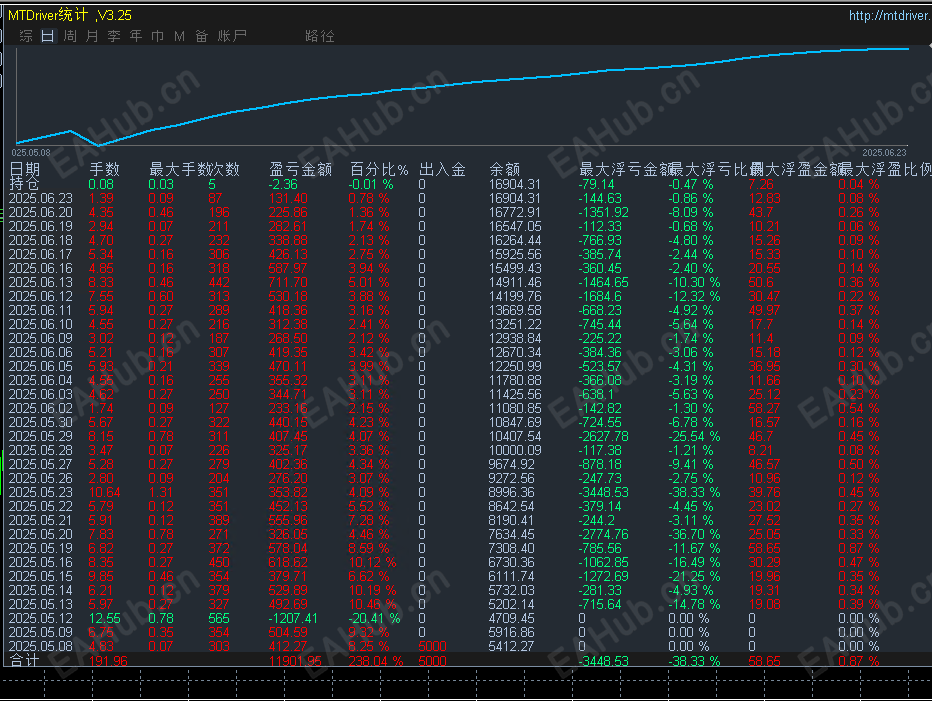The height and width of the screenshot is (701, 932).
Task: Toggle the highlighted 日 daily view
Action: click(47, 35)
